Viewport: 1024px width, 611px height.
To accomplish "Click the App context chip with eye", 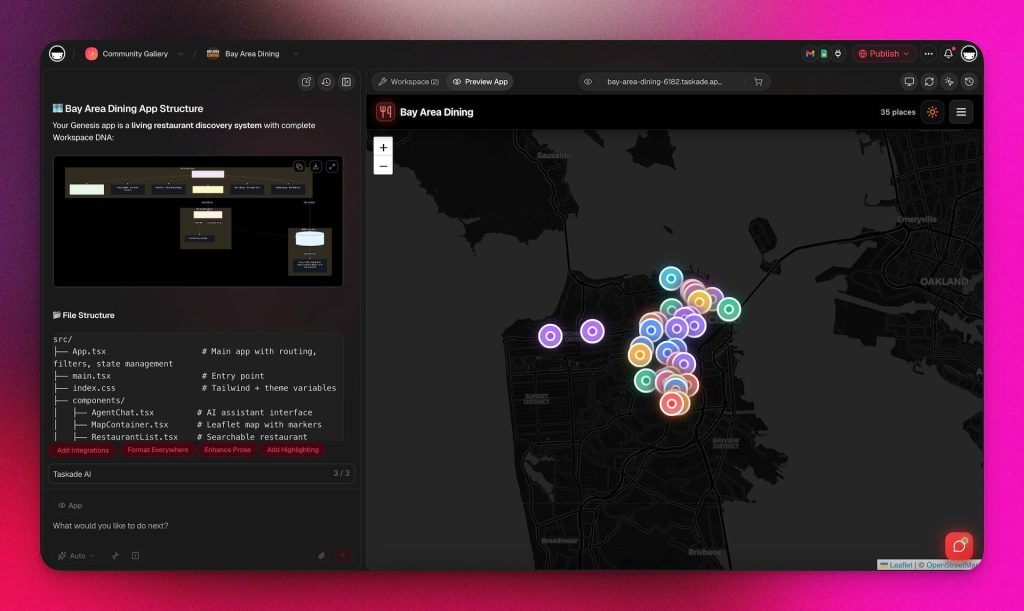I will [x=70, y=505].
